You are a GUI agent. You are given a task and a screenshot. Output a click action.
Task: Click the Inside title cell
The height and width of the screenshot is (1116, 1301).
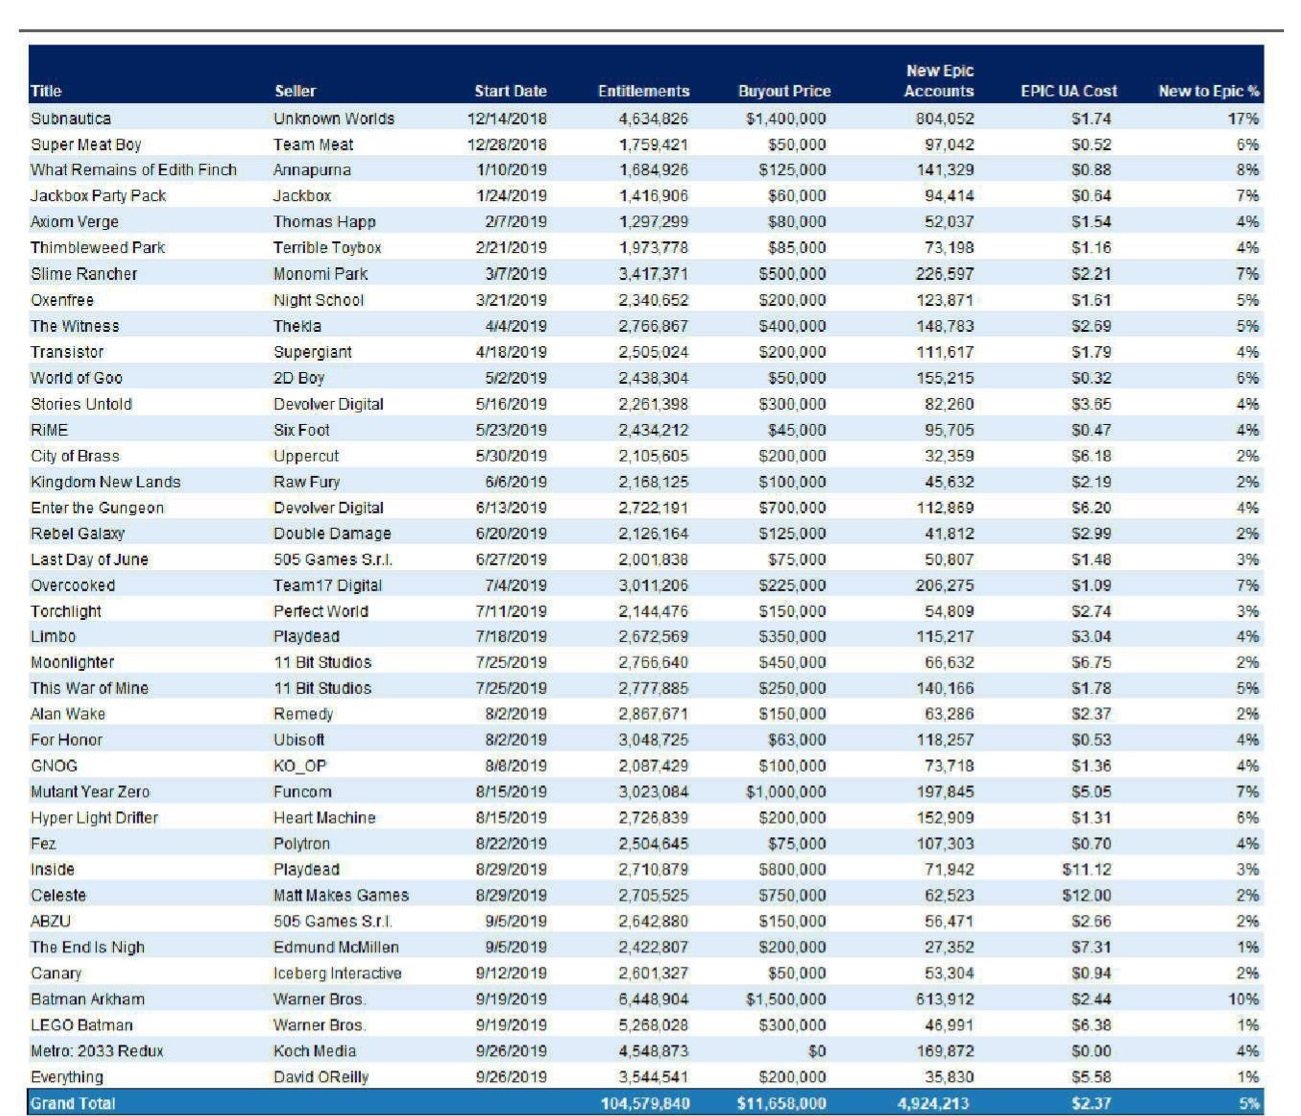(52, 871)
